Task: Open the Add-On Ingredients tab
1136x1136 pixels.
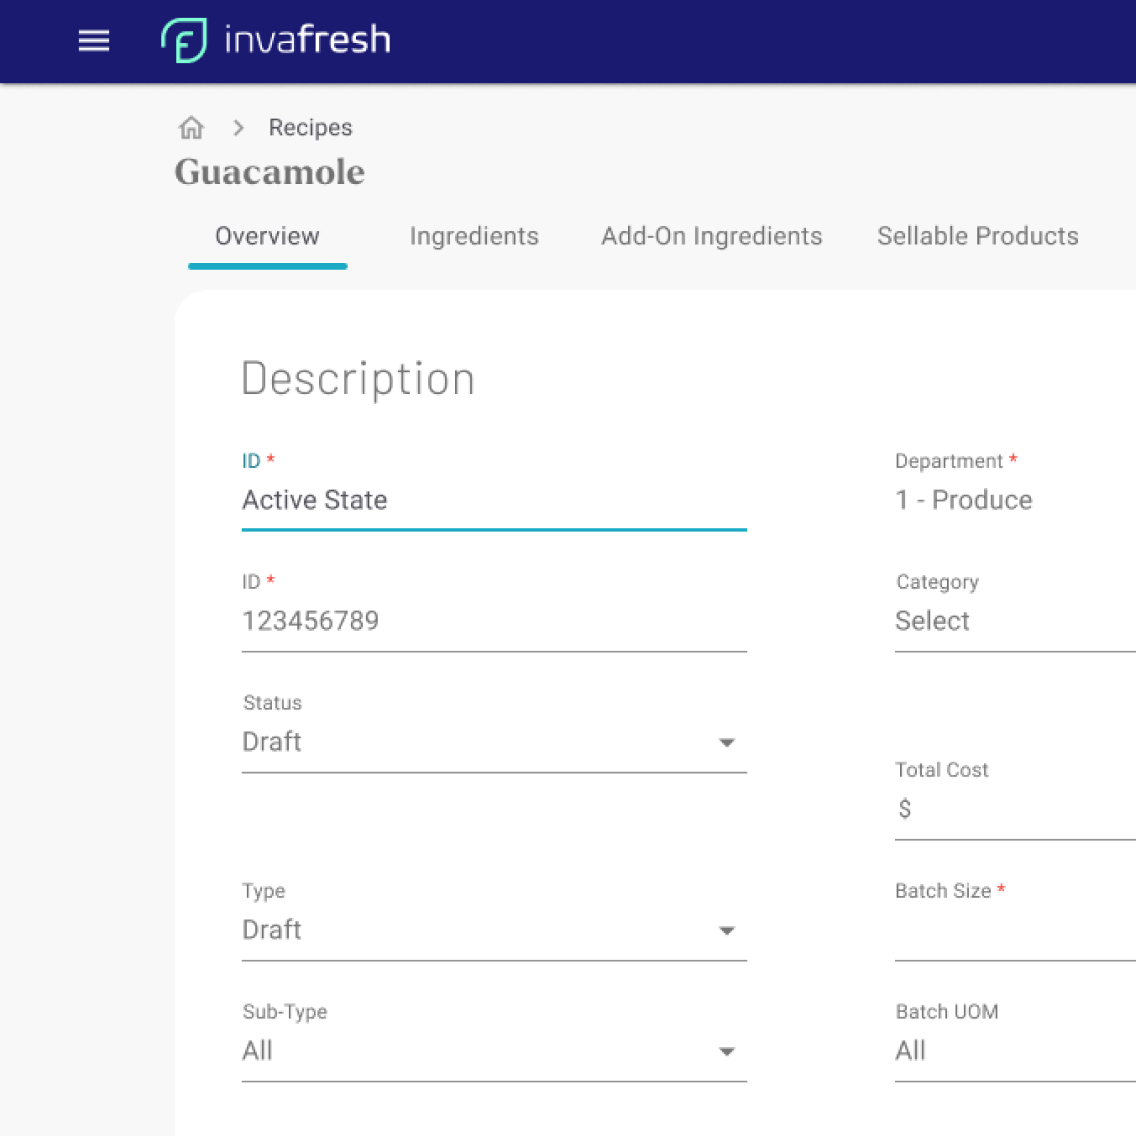Action: coord(711,237)
